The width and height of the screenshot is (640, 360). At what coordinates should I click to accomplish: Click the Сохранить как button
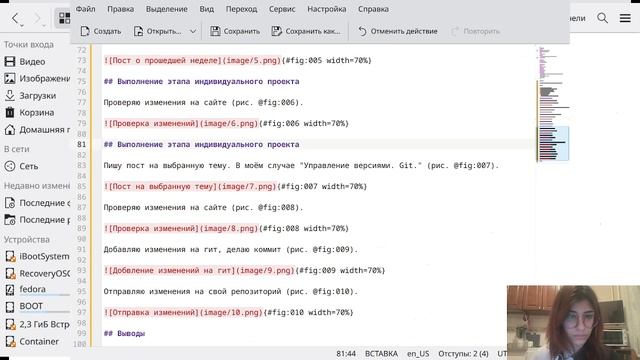(x=306, y=31)
